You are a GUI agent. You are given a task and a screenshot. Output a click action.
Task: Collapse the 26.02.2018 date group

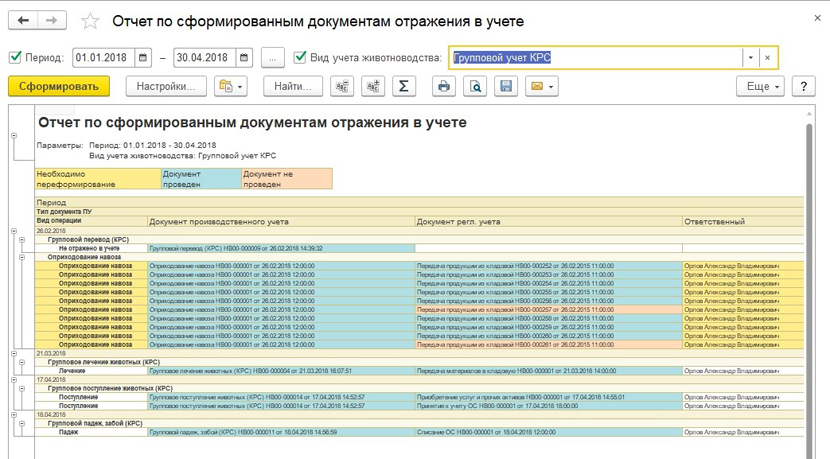pos(14,231)
